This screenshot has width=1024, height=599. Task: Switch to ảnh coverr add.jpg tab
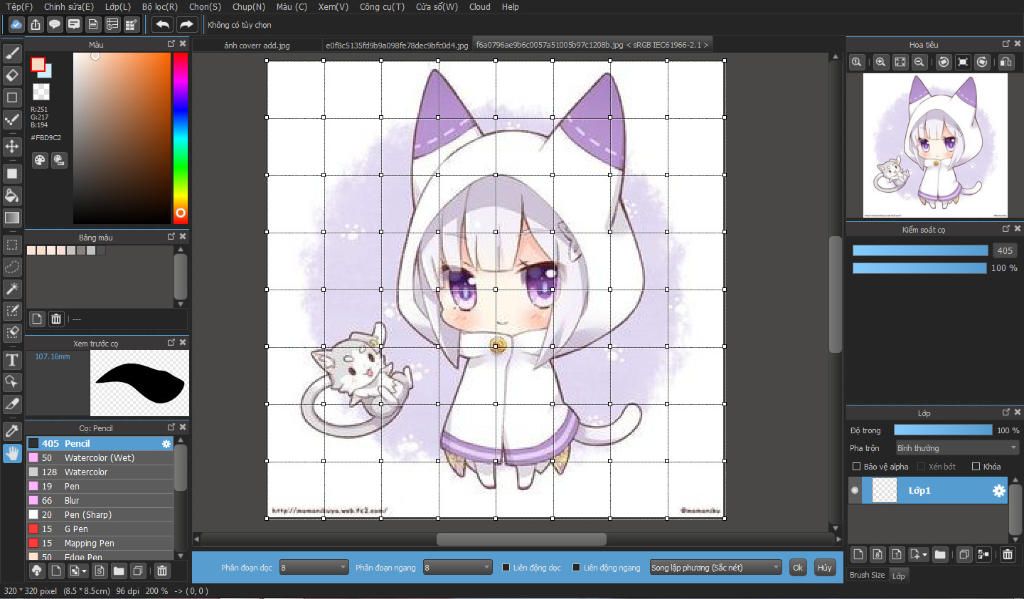(257, 45)
